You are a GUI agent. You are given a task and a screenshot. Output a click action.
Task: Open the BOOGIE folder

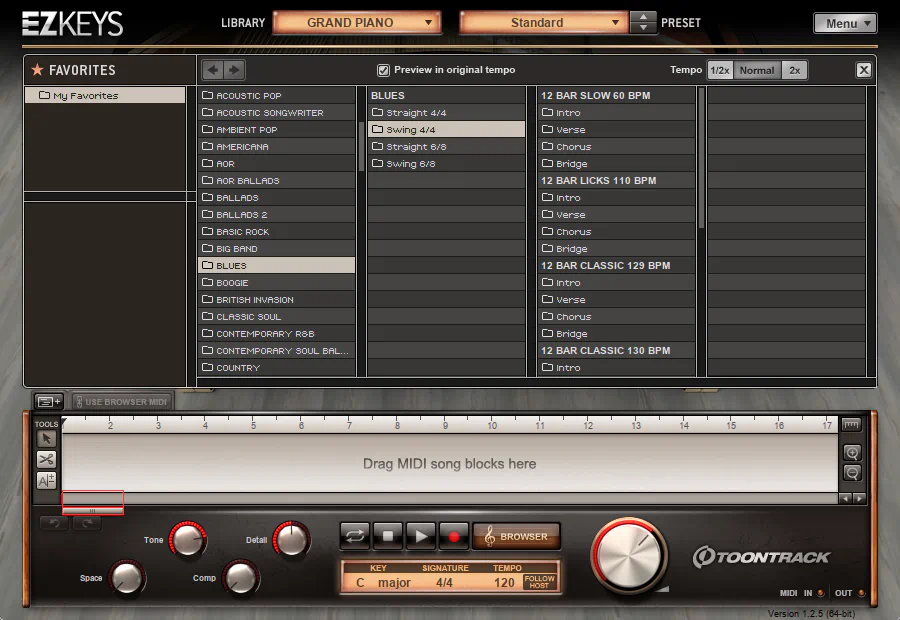[x=277, y=282]
